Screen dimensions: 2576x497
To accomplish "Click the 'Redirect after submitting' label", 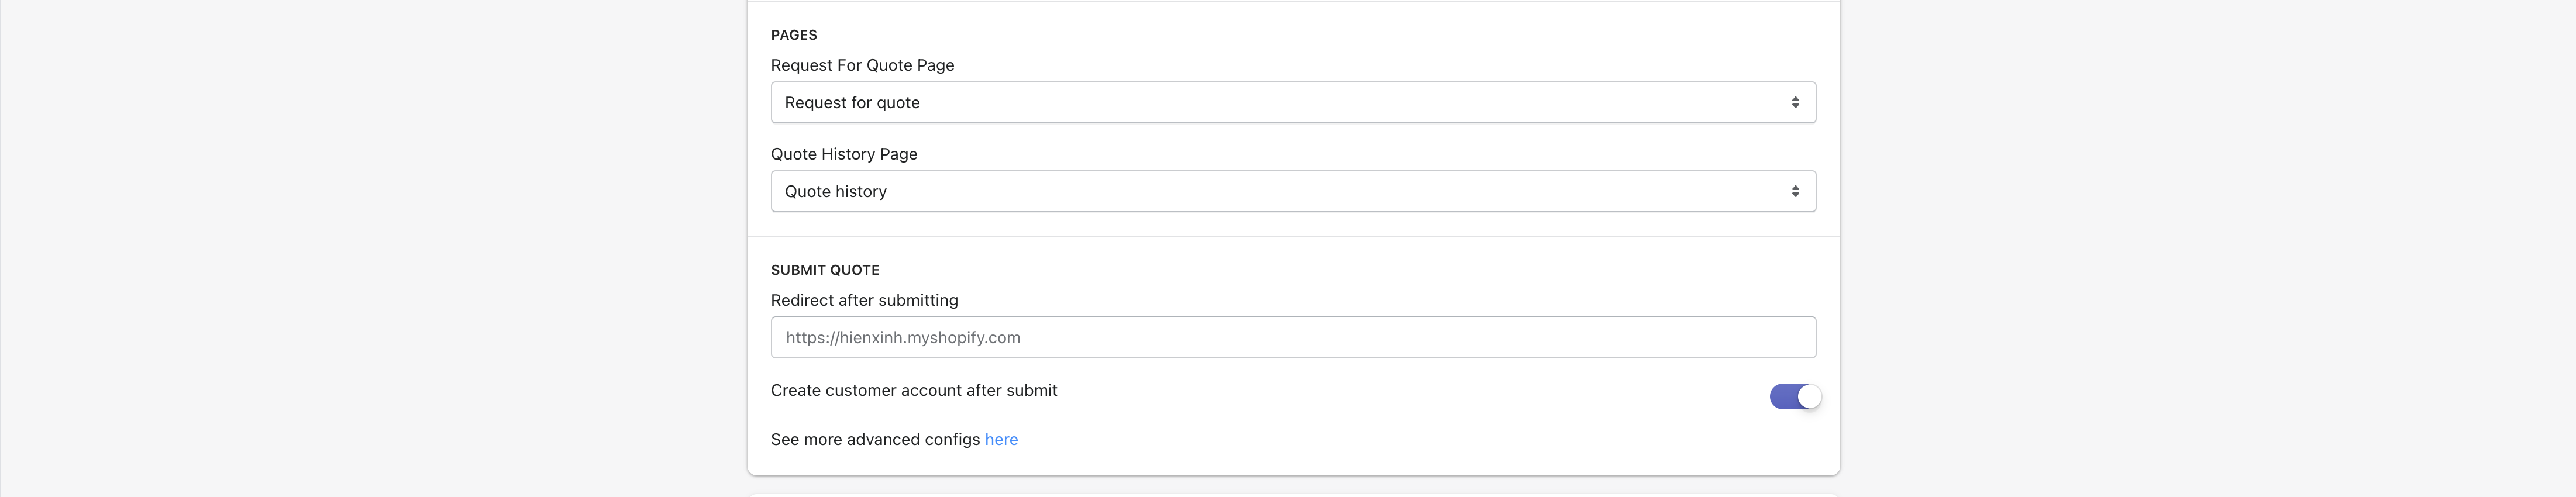I will pyautogui.click(x=864, y=300).
